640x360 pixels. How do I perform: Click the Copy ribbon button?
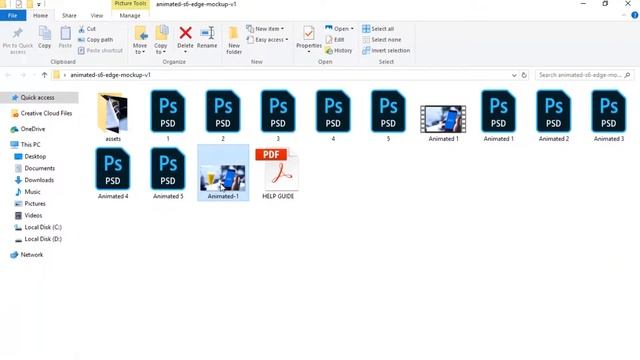tap(44, 38)
